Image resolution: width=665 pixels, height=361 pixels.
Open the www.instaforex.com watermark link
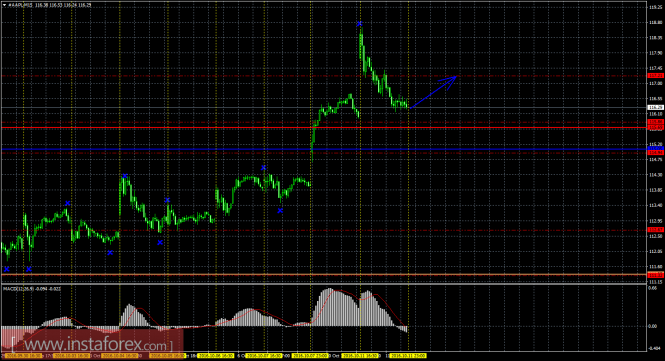tap(92, 343)
